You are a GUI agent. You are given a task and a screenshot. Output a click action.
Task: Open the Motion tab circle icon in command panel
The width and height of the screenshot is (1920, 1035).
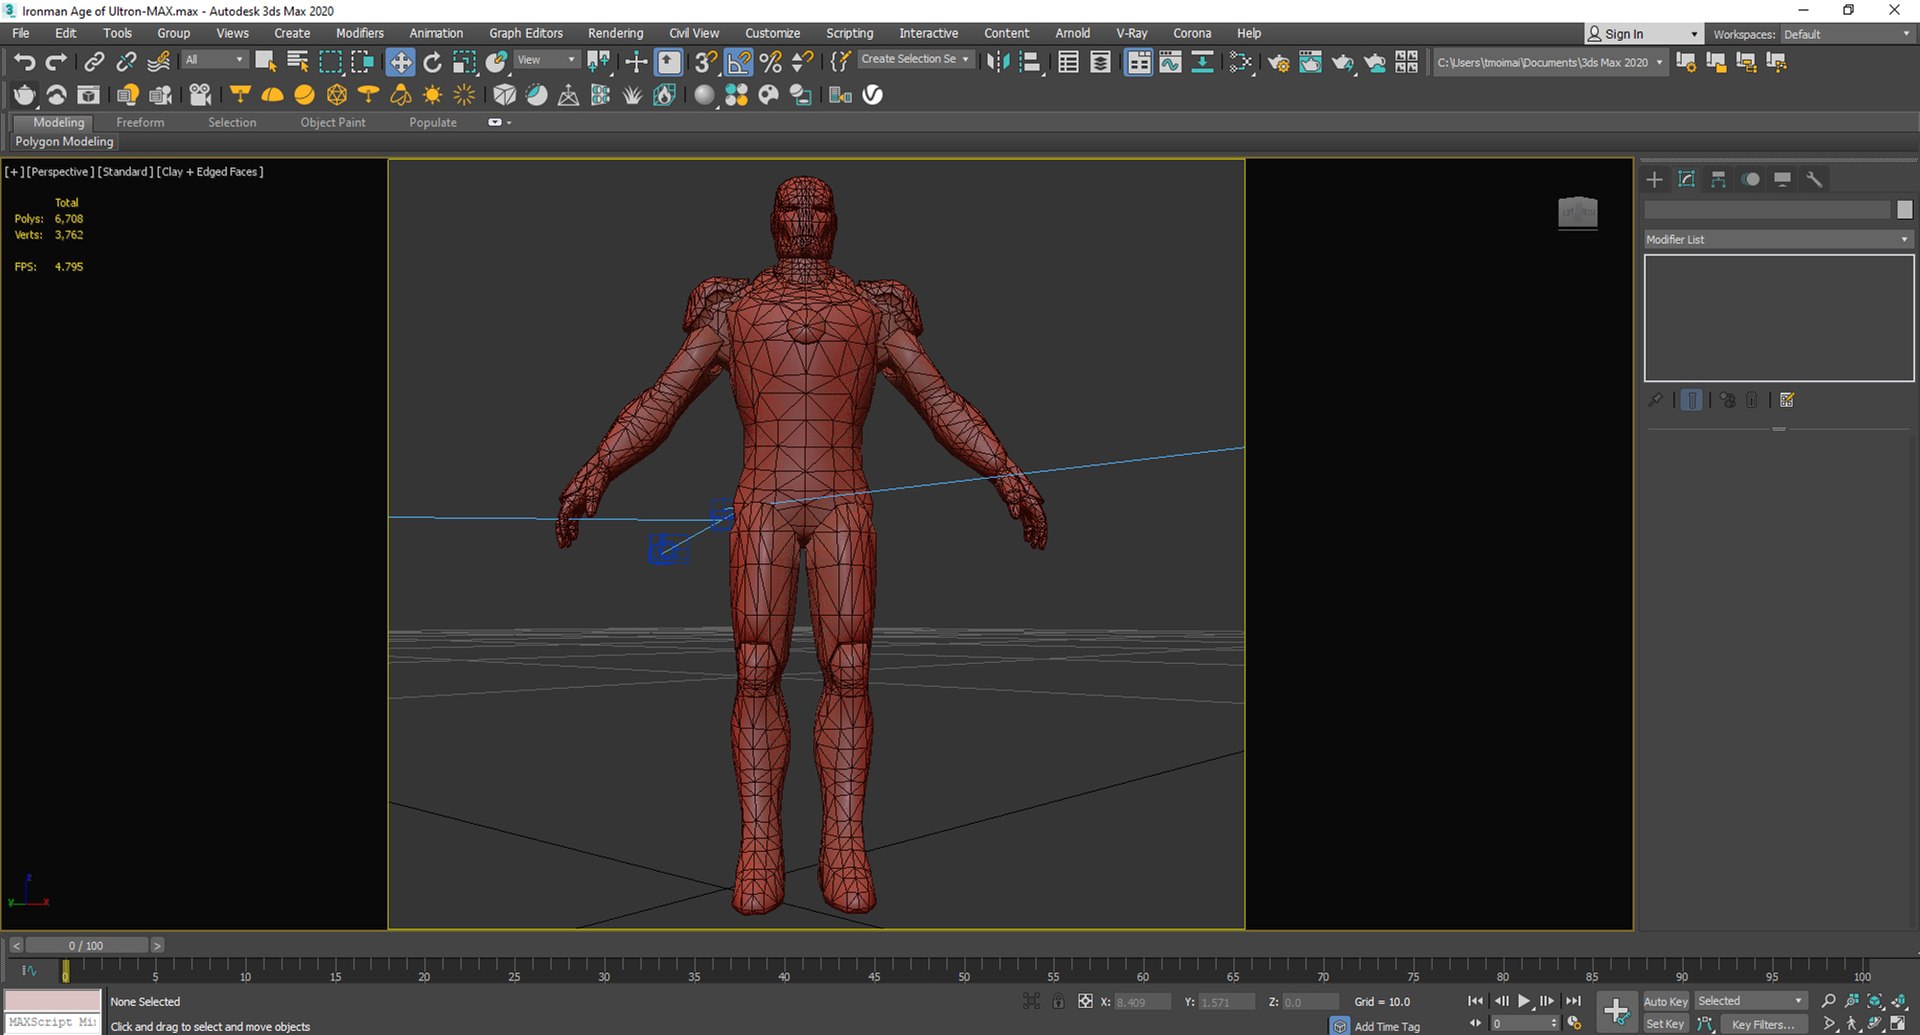[1750, 179]
